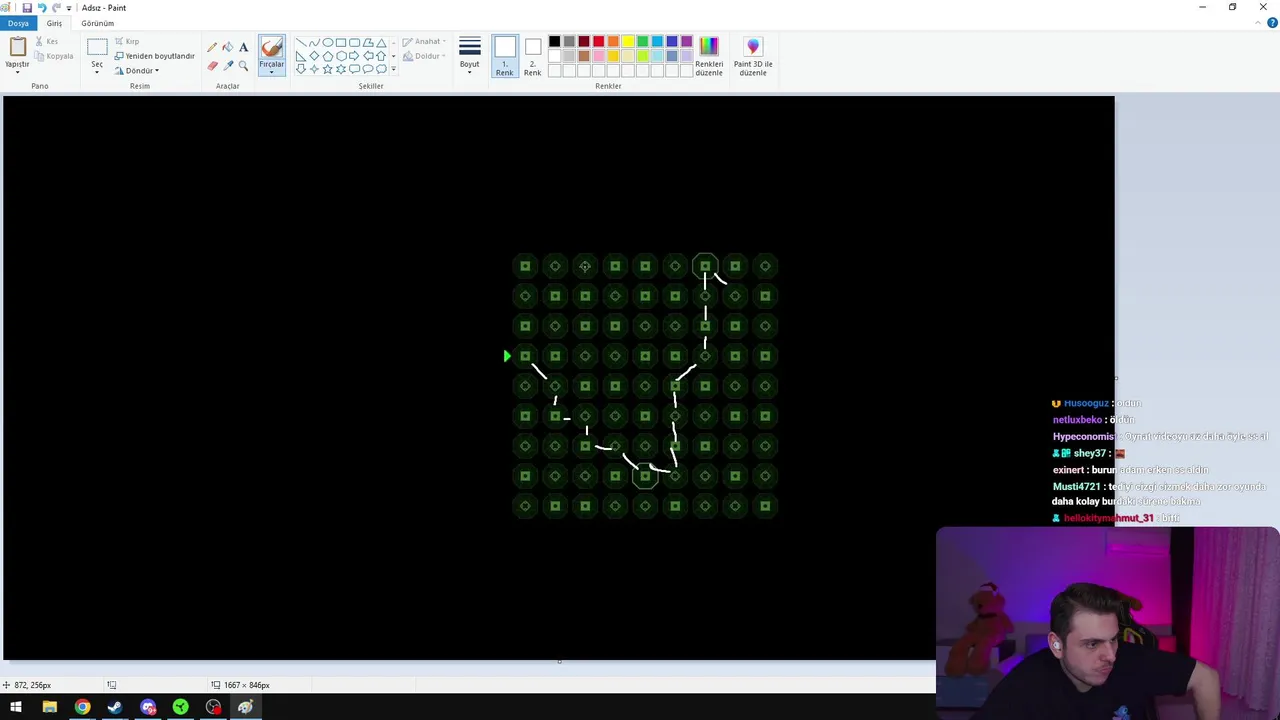Open Renkleri düzenle color editor

coord(709,57)
